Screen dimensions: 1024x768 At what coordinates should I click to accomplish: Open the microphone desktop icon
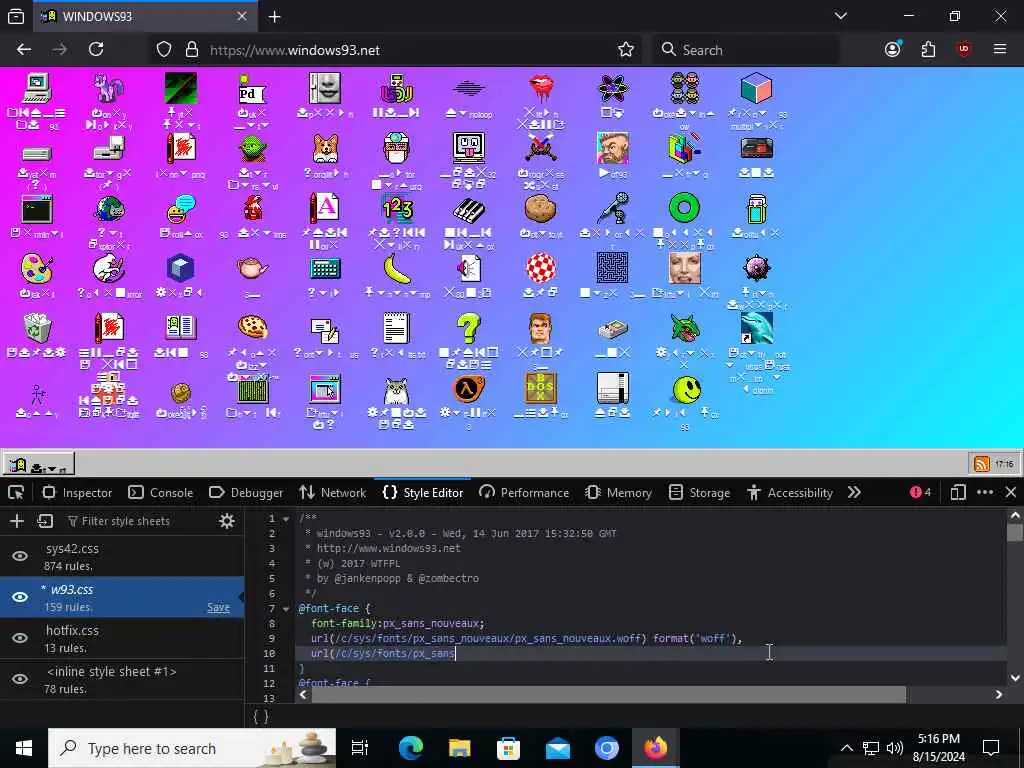click(x=613, y=208)
